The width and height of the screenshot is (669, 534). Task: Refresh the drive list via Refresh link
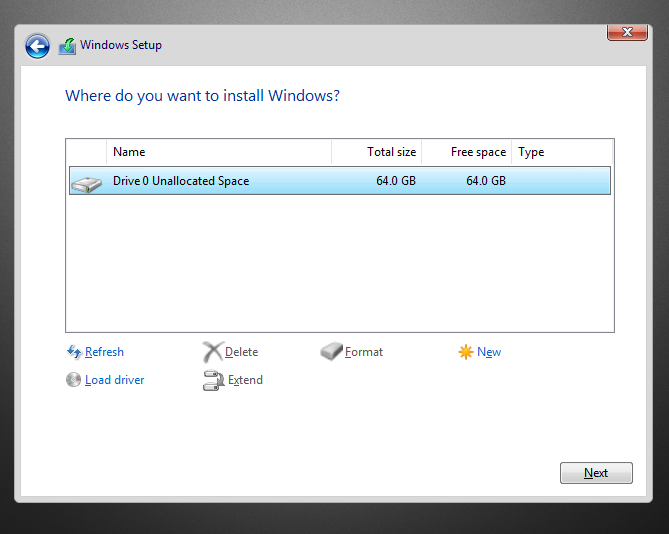point(104,352)
